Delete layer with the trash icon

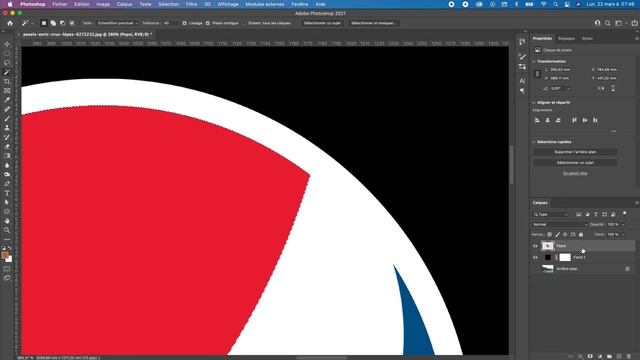coord(629,356)
